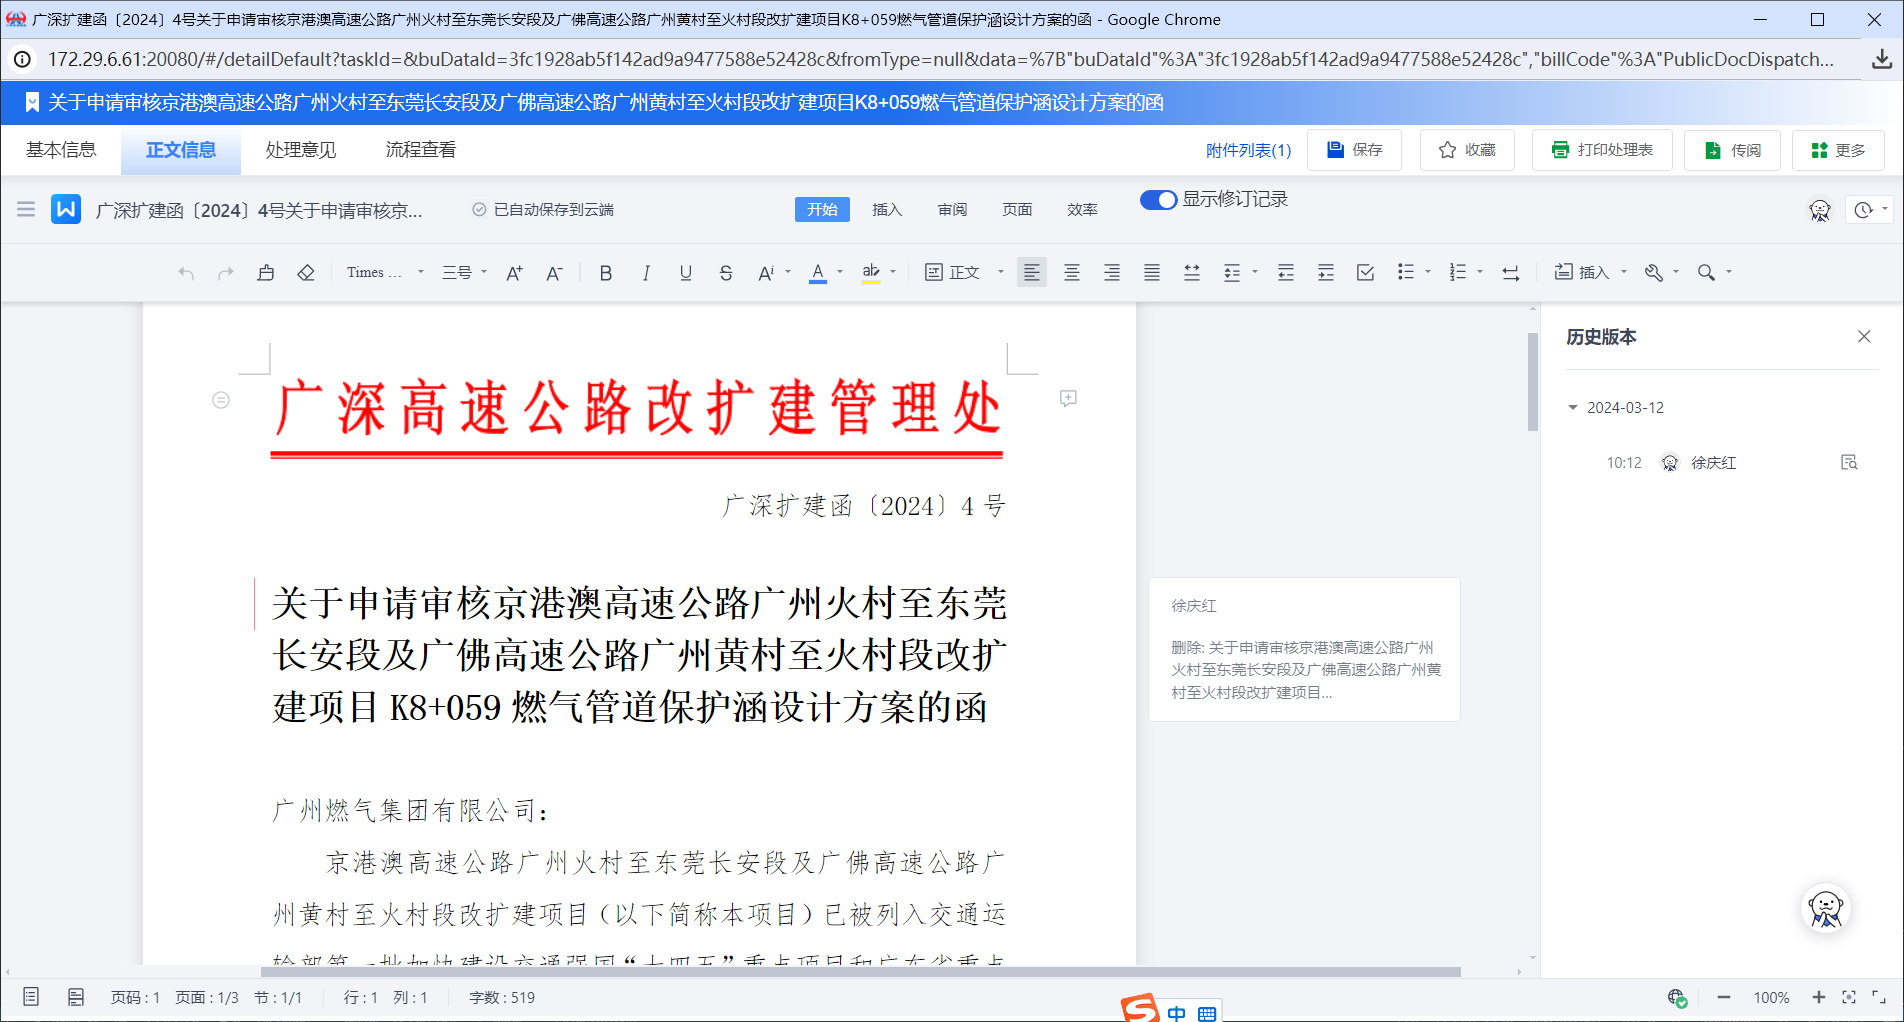The height and width of the screenshot is (1022, 1904).
Task: Select the 效率 ribbon tab
Action: (1082, 209)
